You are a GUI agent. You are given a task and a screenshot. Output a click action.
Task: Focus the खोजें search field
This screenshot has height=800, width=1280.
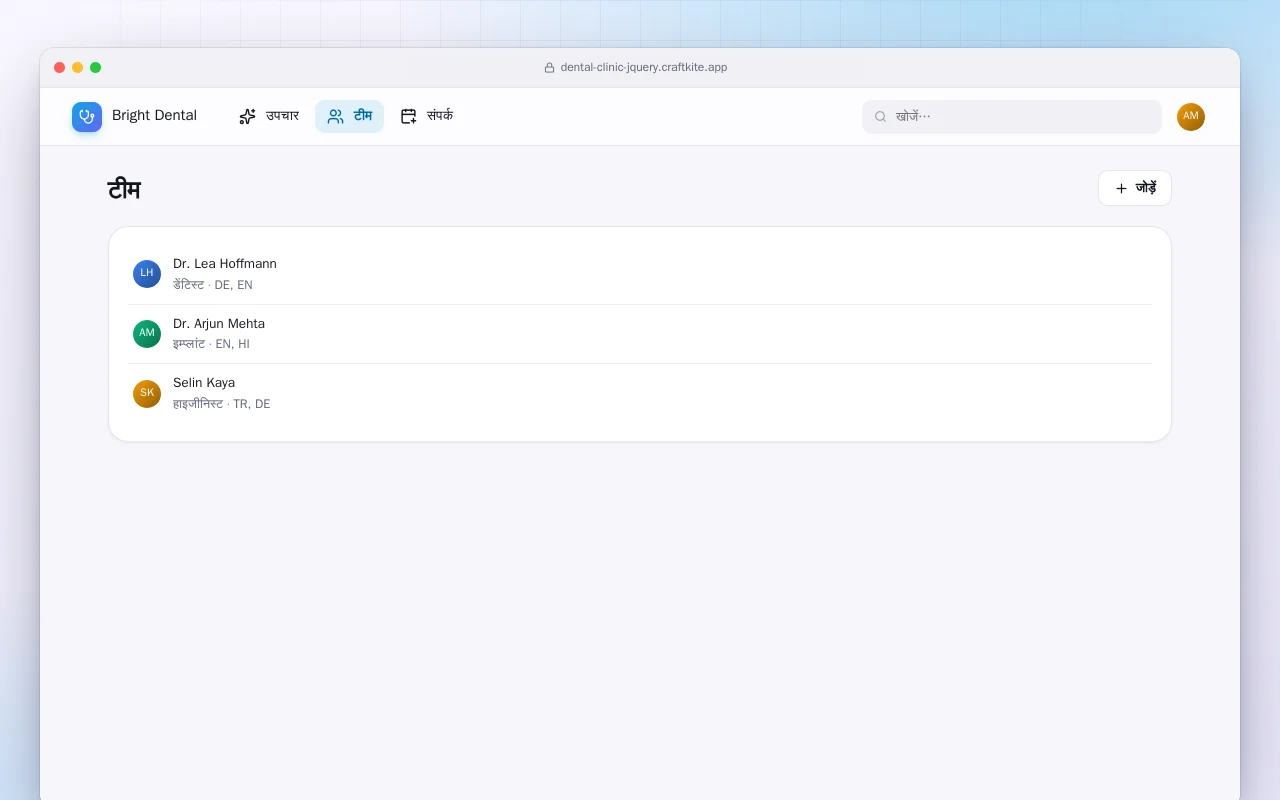pos(1012,117)
